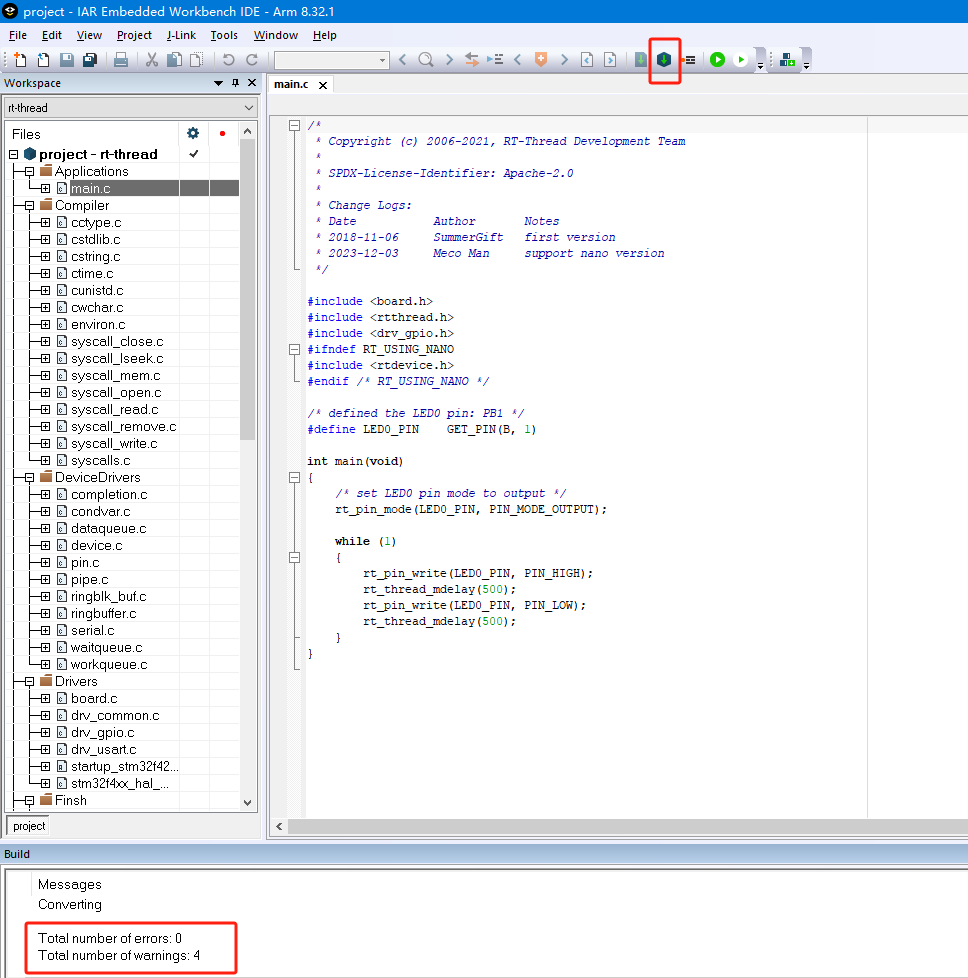
Task: Collapse the DeviceDrivers folder node
Action: coord(30,477)
